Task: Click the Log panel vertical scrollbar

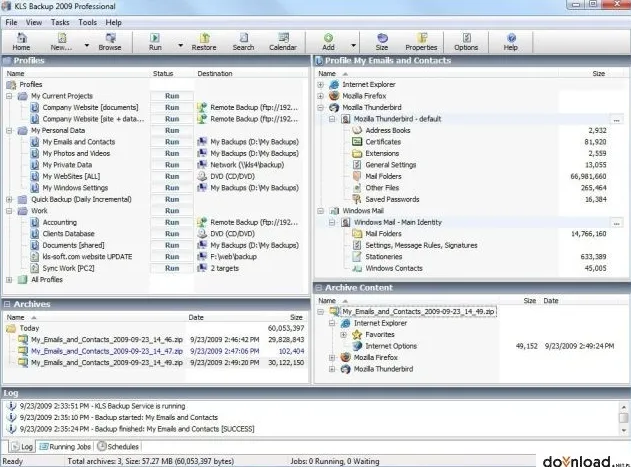Action: (x=623, y=418)
